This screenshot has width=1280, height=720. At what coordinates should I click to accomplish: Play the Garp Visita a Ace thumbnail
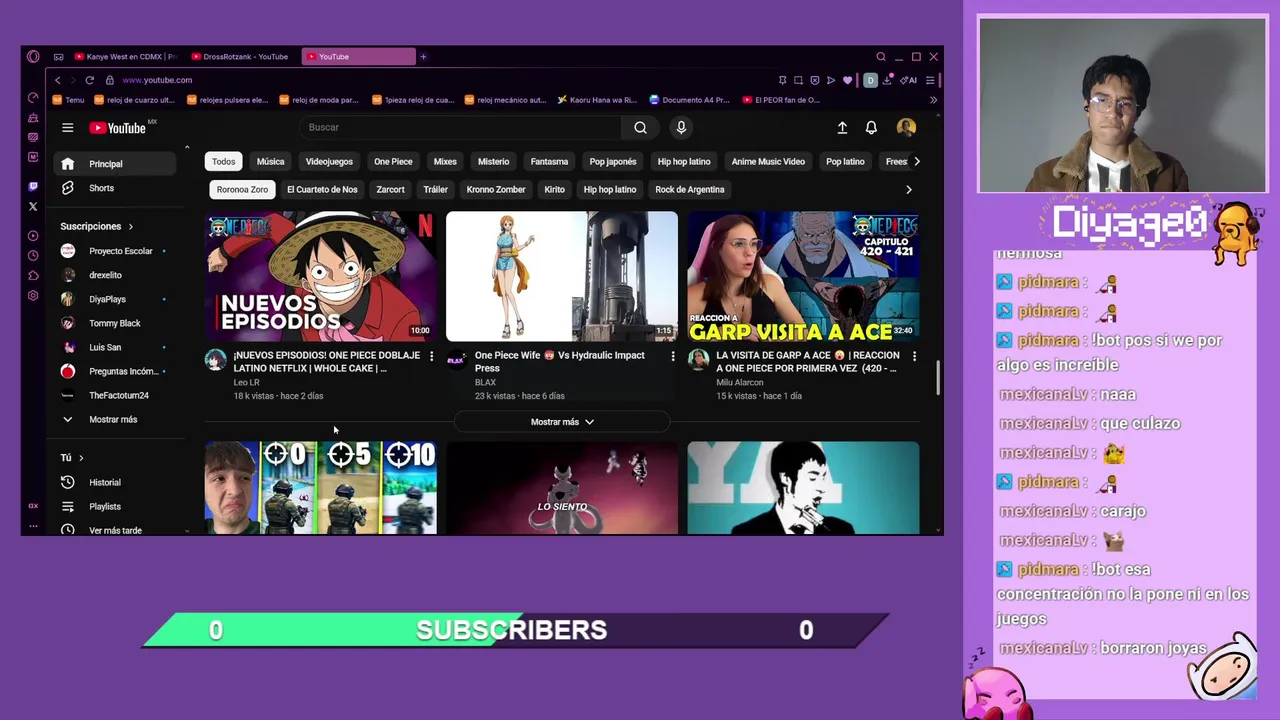click(x=803, y=276)
